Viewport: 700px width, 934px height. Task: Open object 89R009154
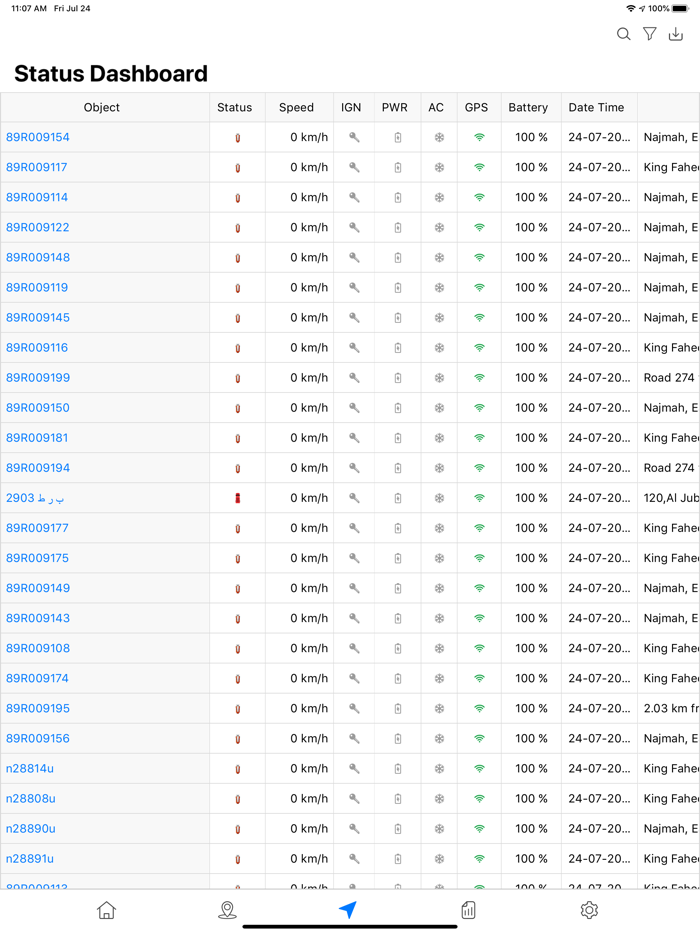point(38,137)
